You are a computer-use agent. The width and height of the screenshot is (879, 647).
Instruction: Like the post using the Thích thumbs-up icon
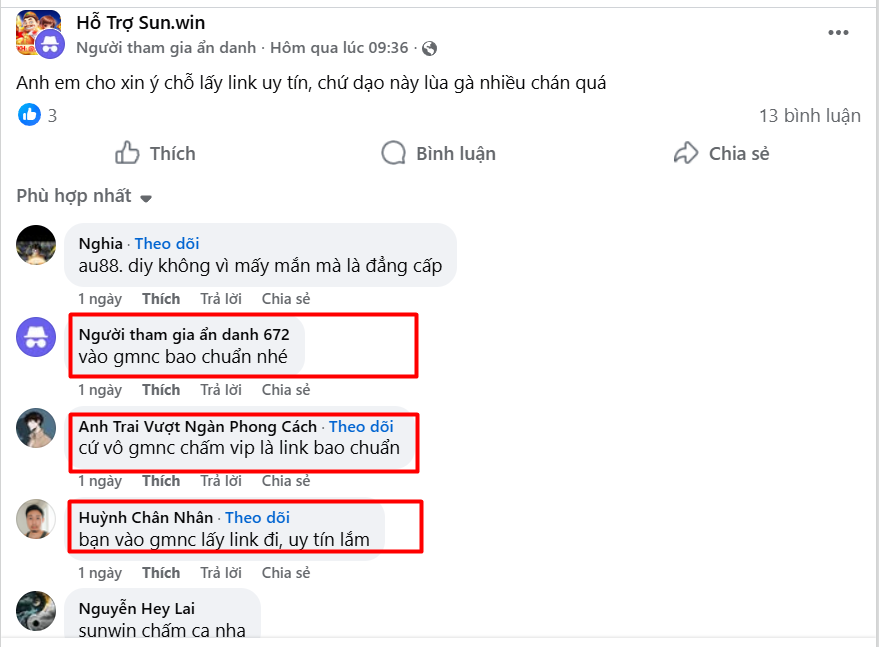point(127,152)
